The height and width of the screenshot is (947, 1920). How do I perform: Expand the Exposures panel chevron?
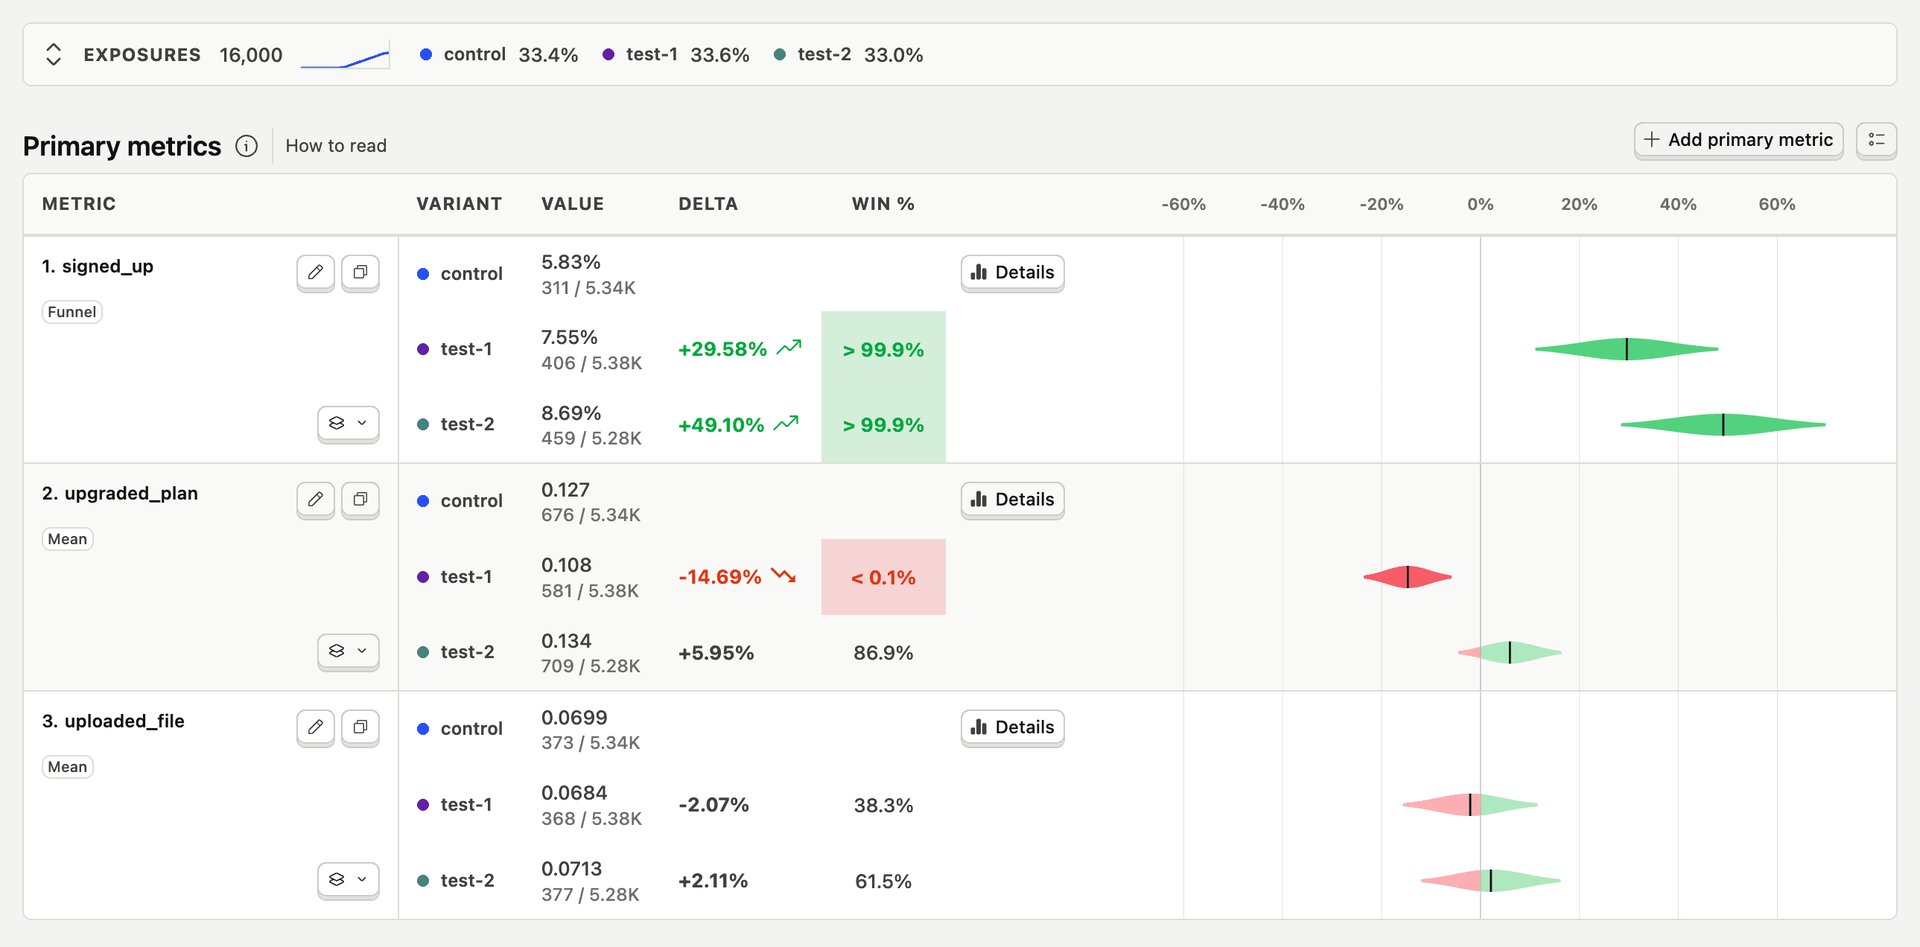[x=54, y=55]
